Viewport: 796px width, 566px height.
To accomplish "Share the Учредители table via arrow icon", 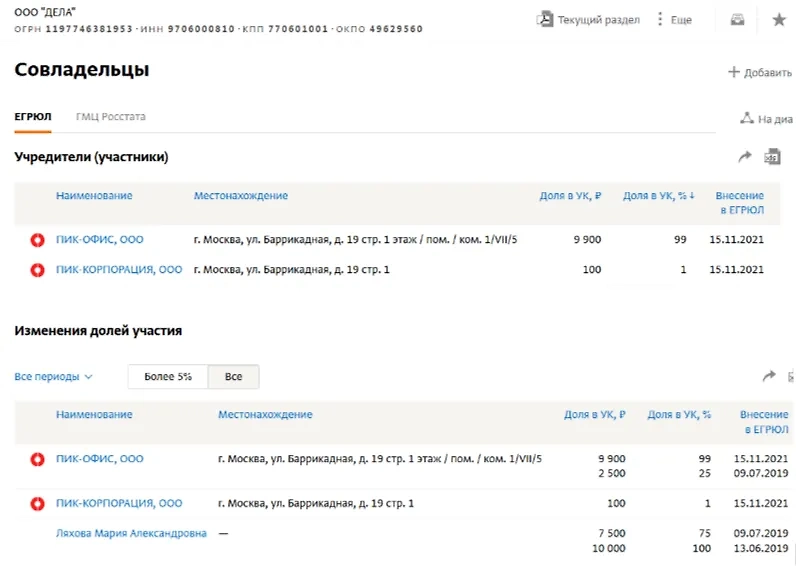I will pos(744,157).
